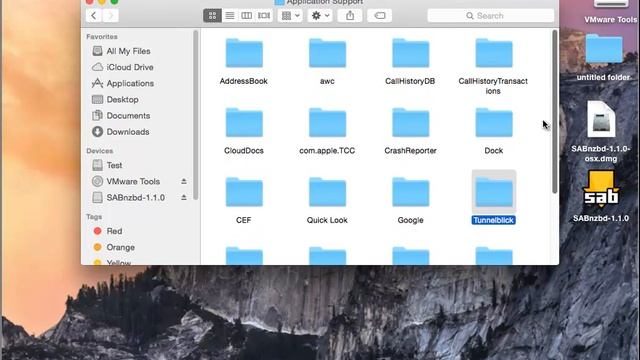The height and width of the screenshot is (360, 640).
Task: Open the item arrangement dropdown
Action: point(290,16)
